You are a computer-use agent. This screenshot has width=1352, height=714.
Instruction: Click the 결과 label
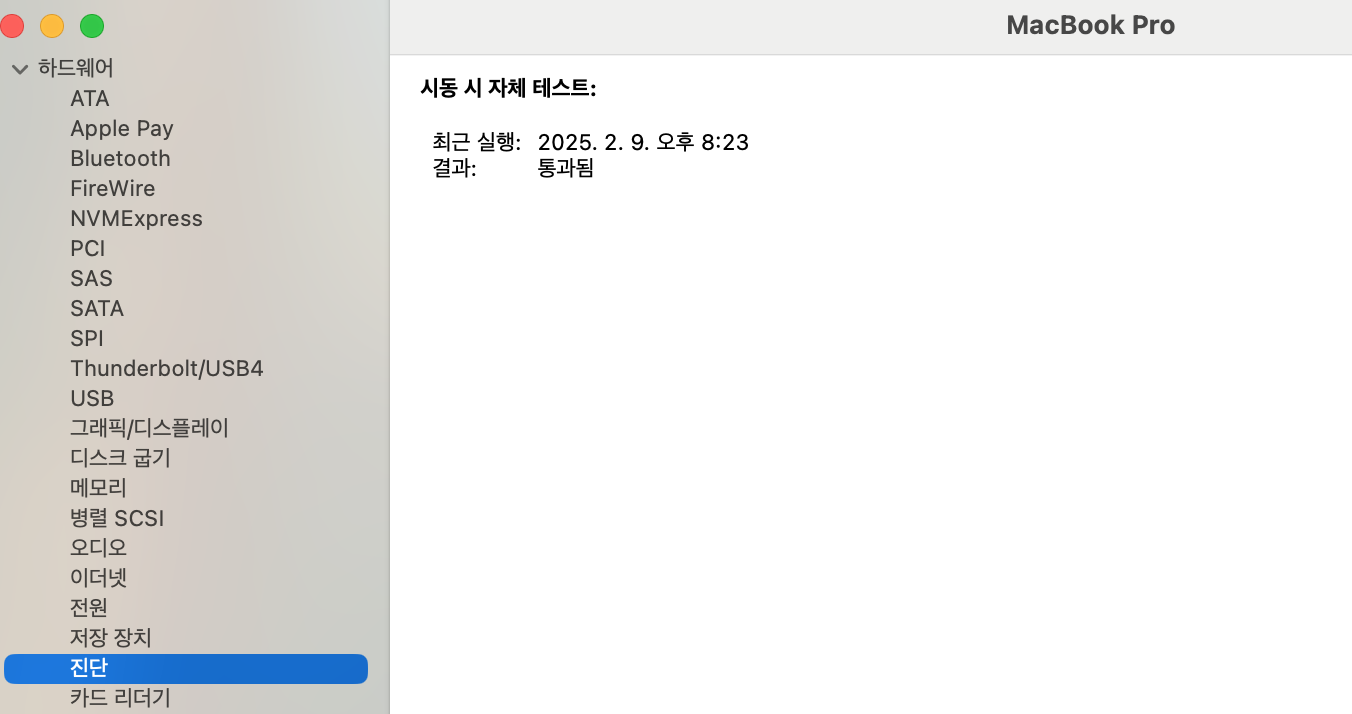tap(454, 169)
